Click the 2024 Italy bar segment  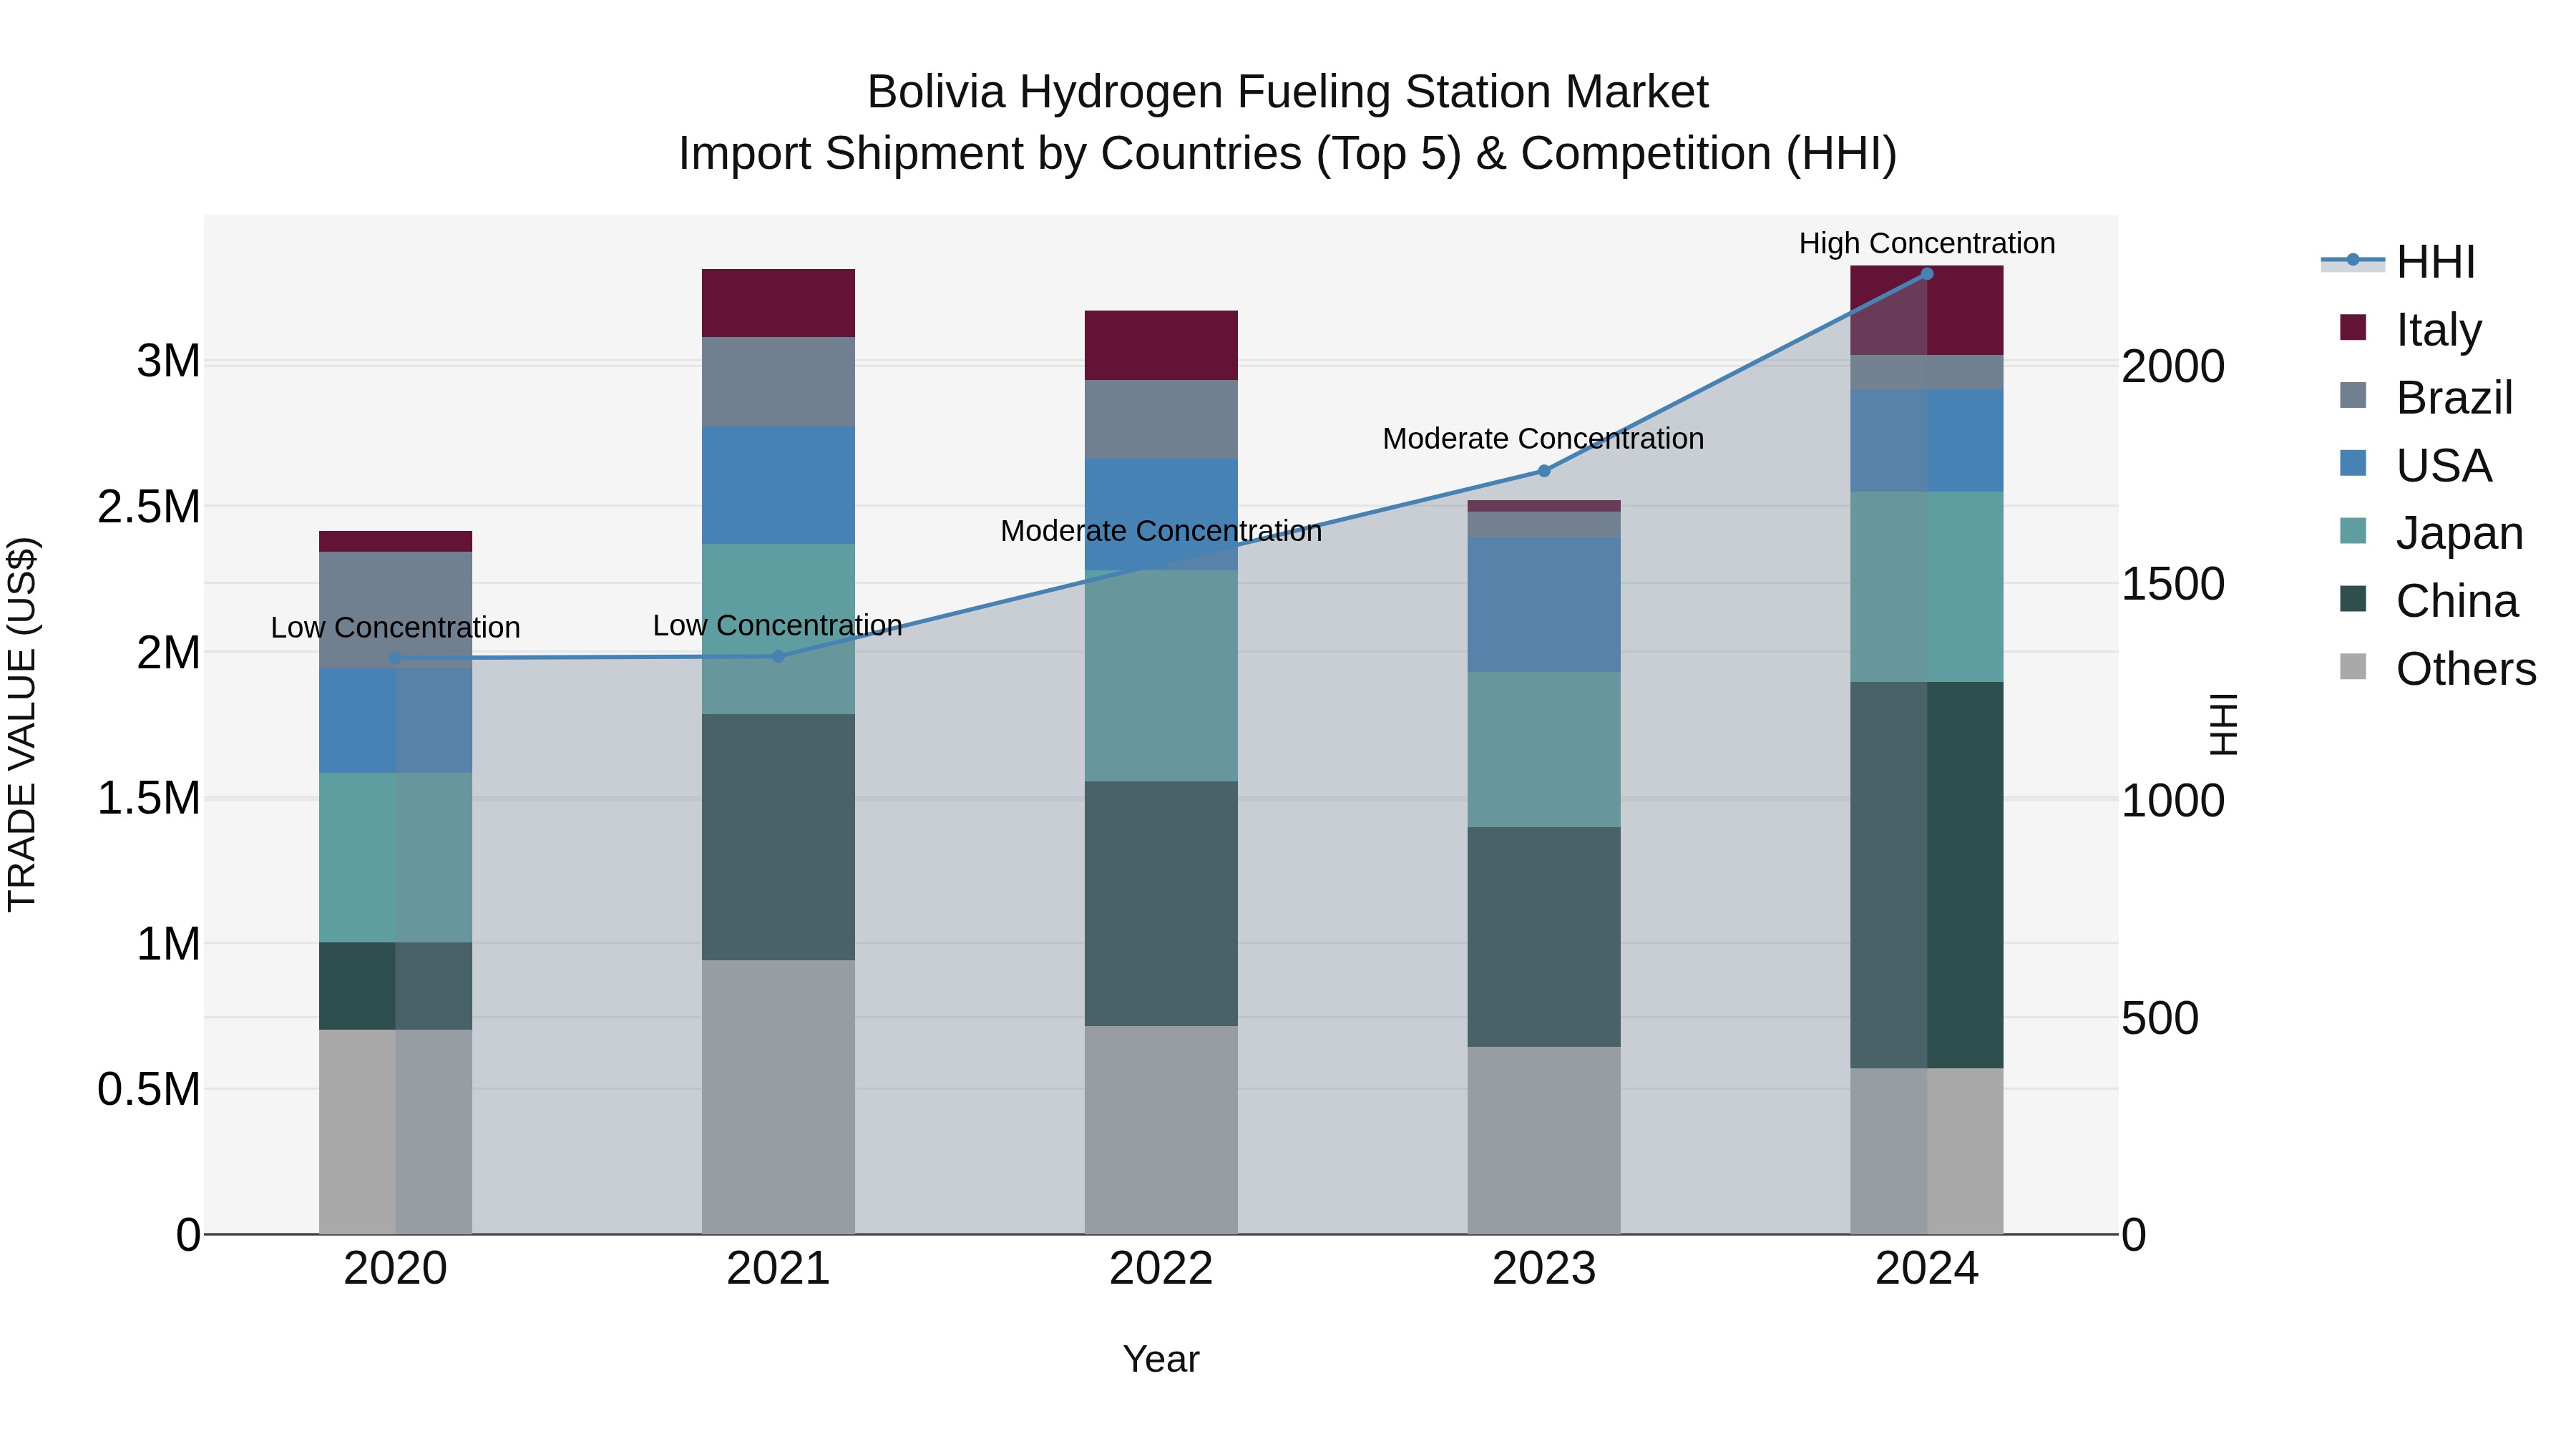[x=1927, y=311]
